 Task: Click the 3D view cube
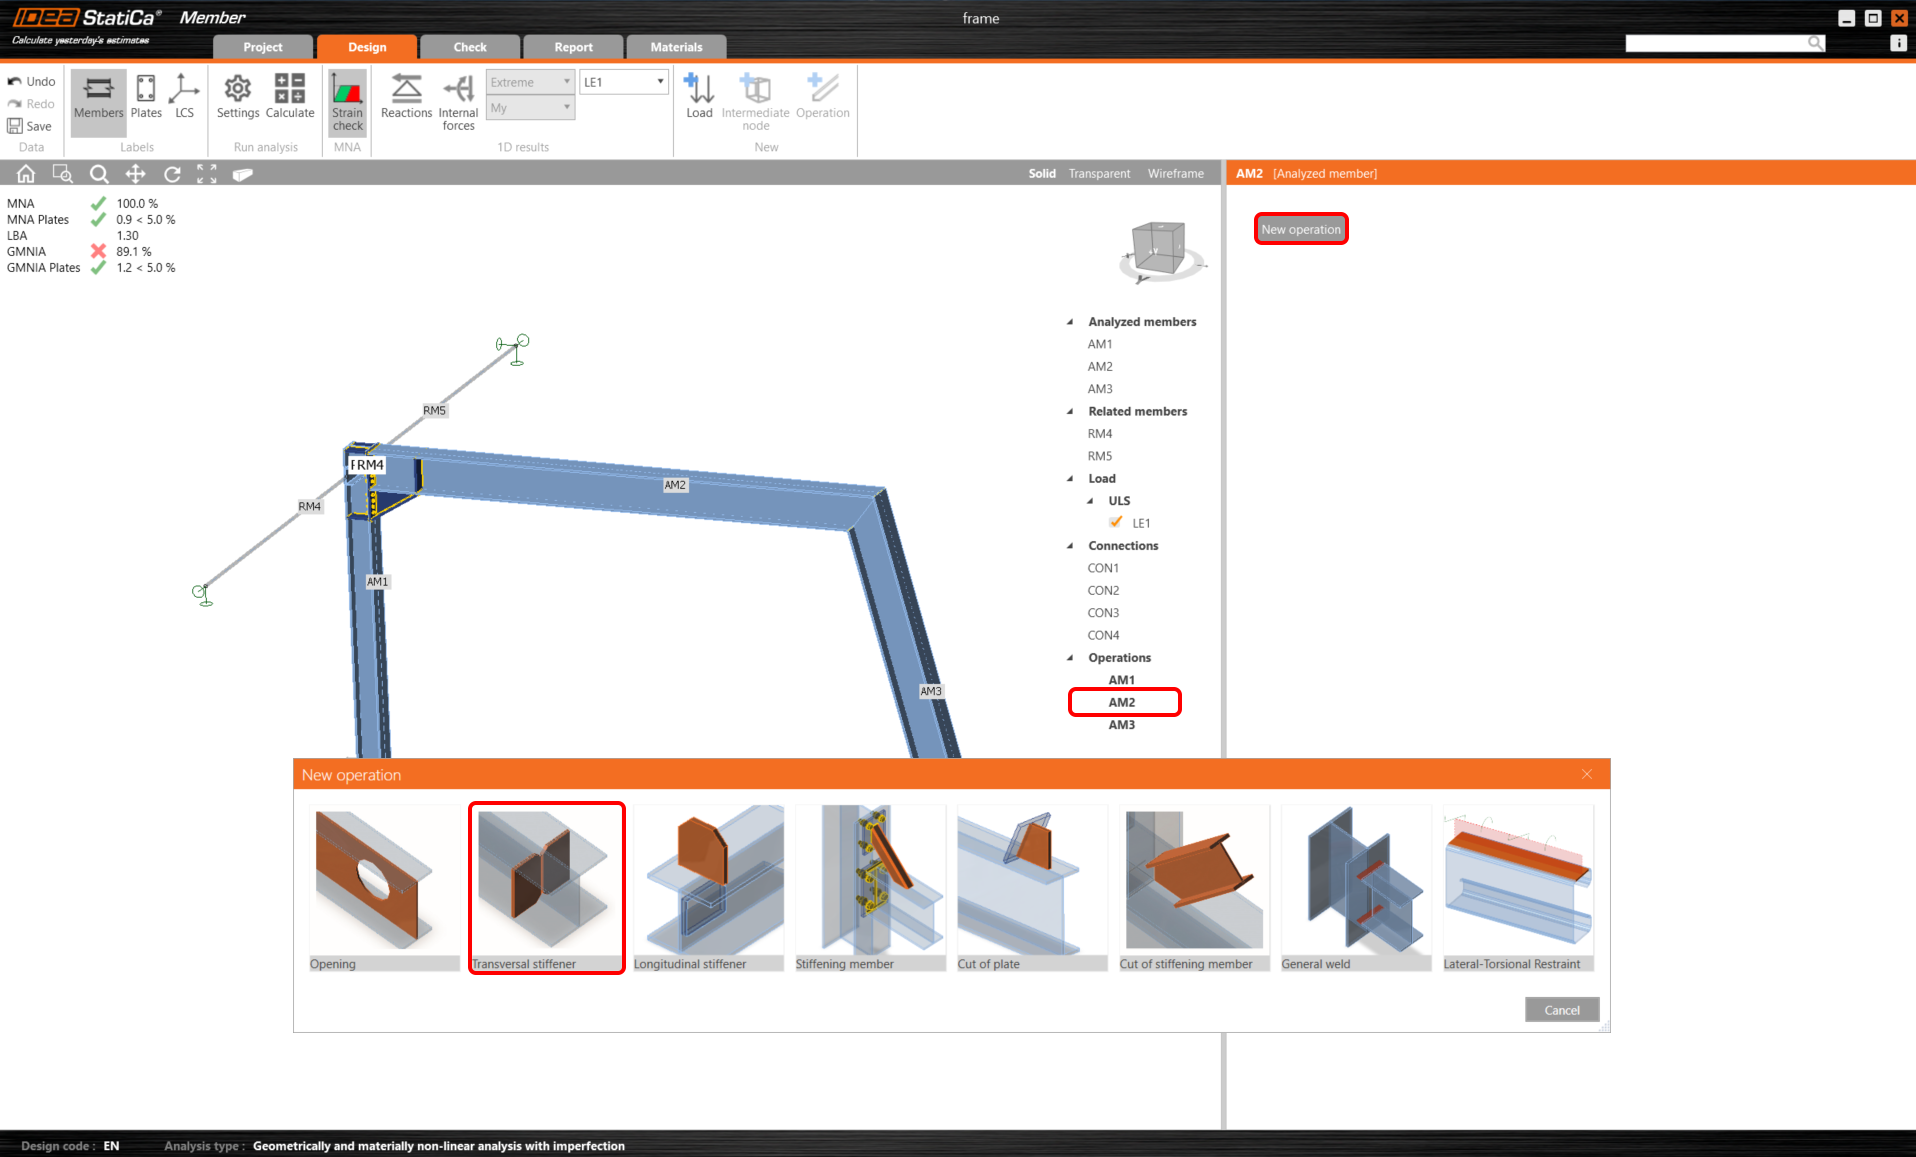click(x=1160, y=250)
